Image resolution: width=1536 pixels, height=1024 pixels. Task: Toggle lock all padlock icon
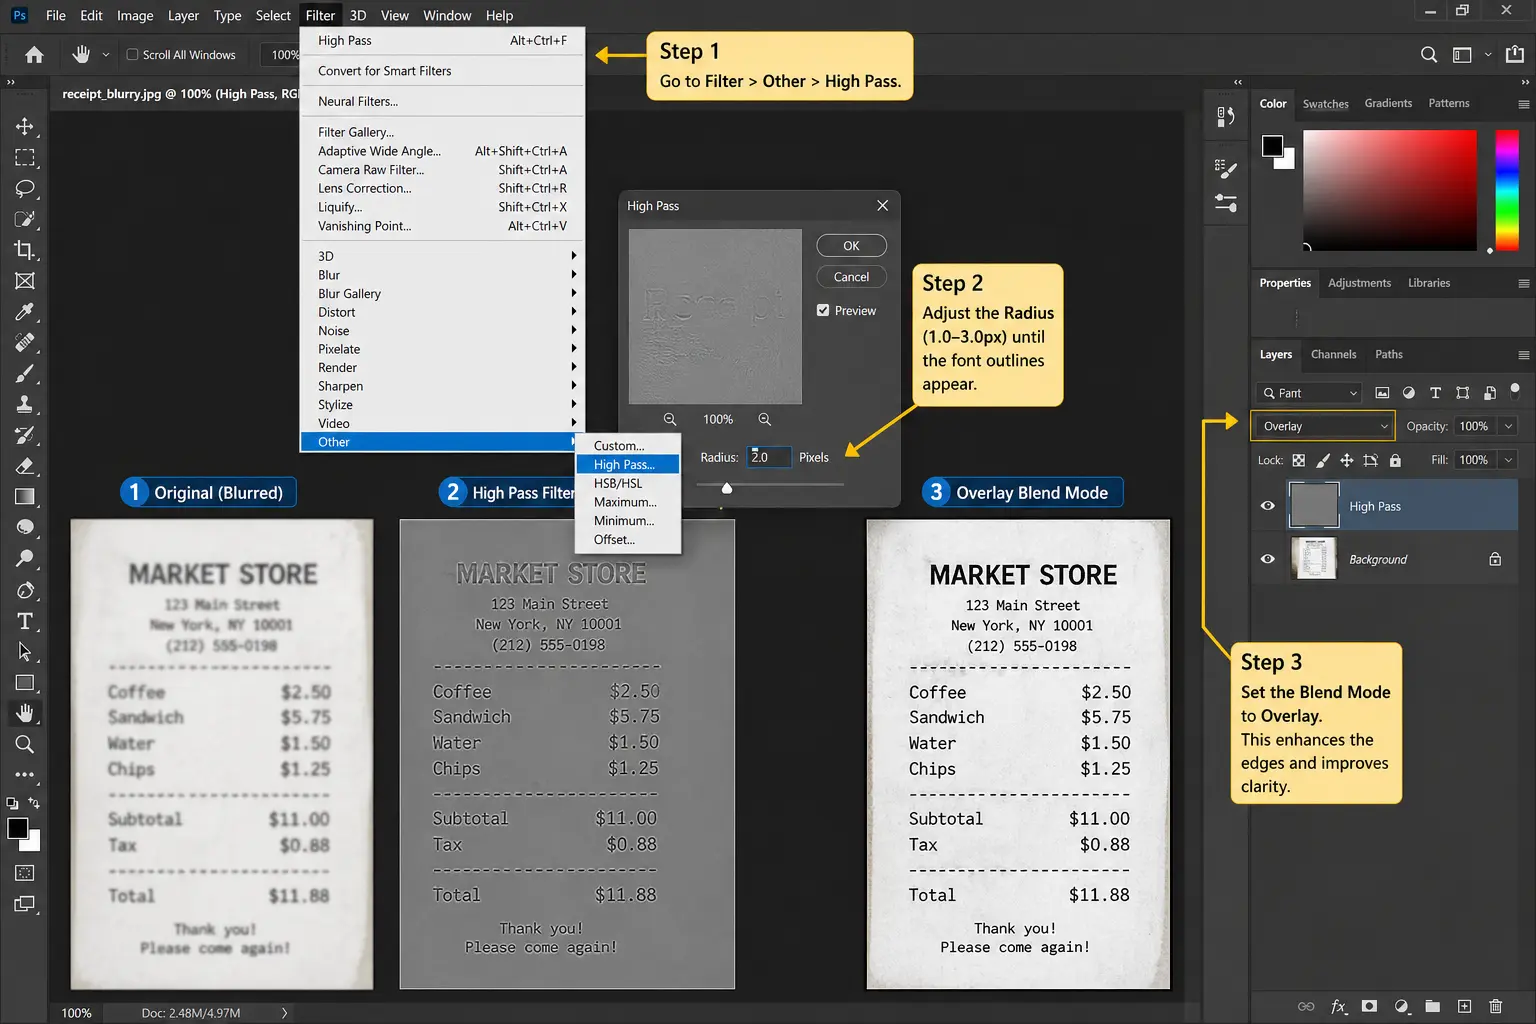coord(1395,460)
